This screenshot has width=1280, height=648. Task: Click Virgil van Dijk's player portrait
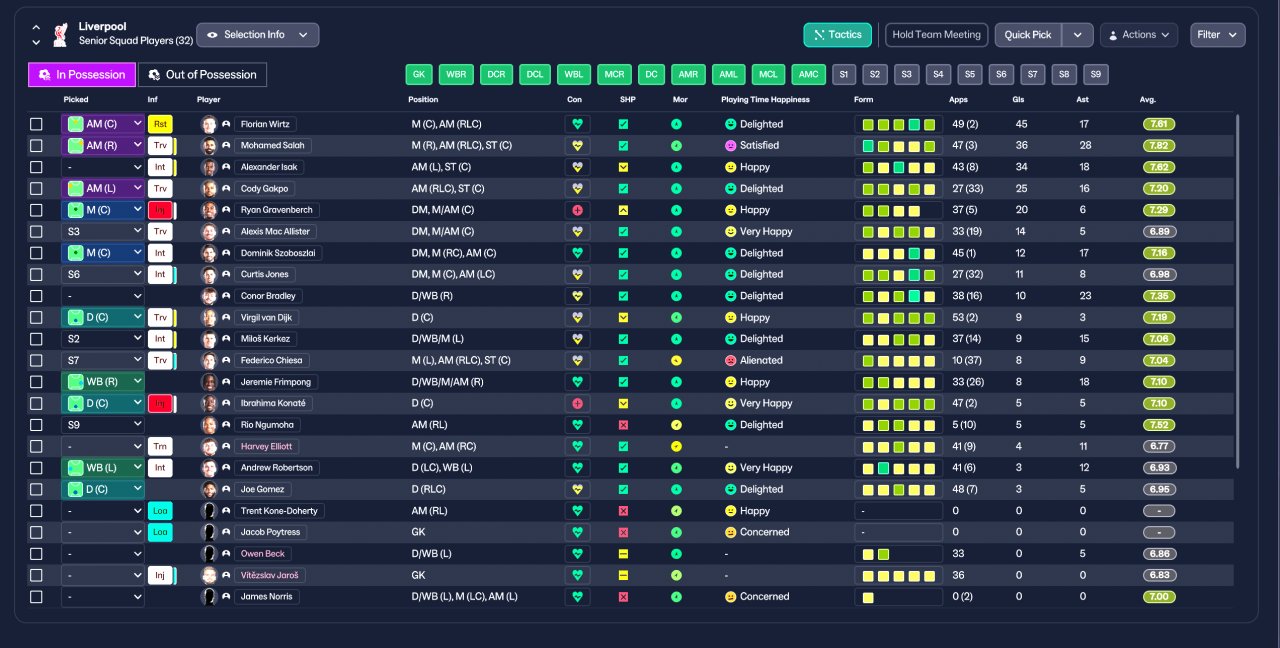209,317
